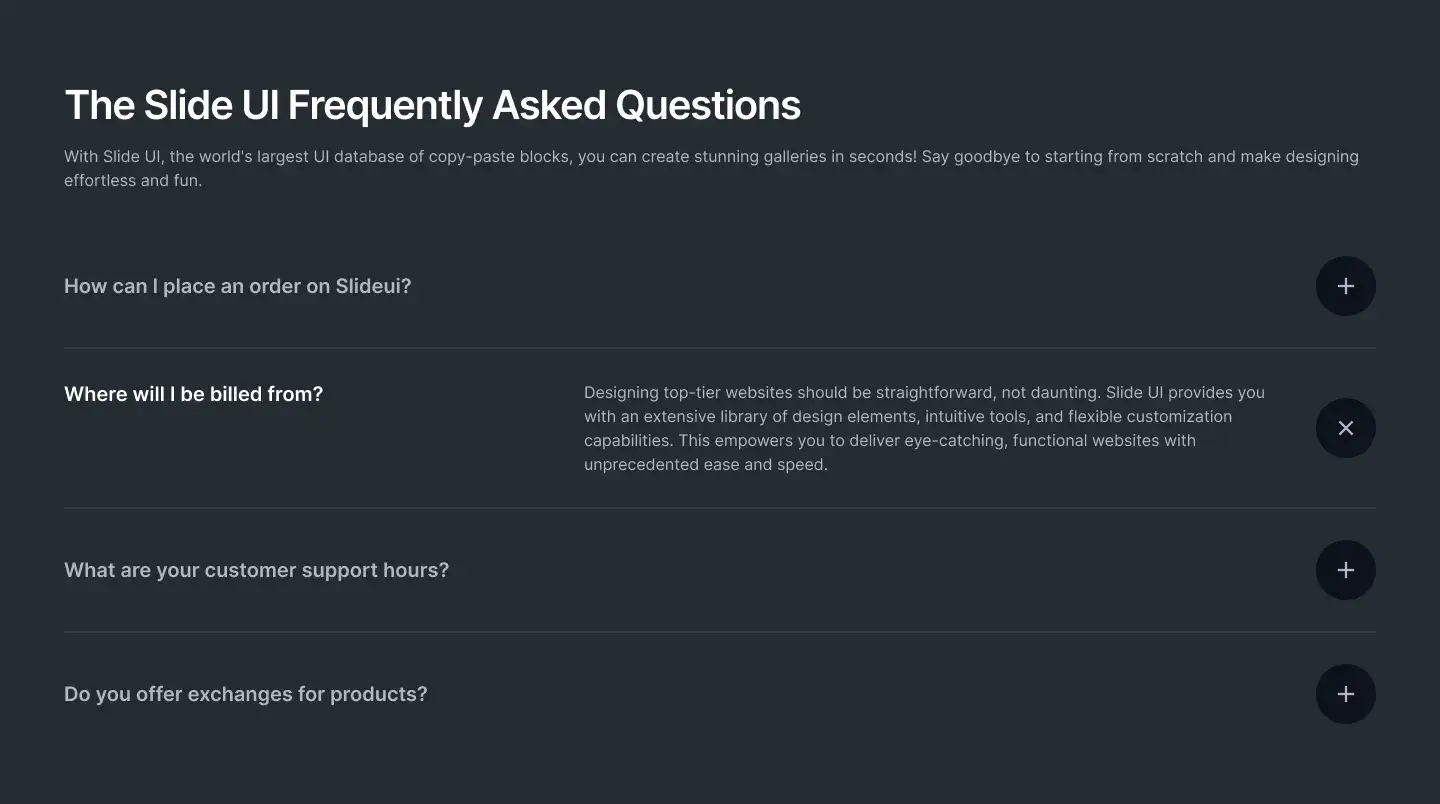Expand 'What are your customer support hours?'
The height and width of the screenshot is (804, 1440).
(x=256, y=570)
